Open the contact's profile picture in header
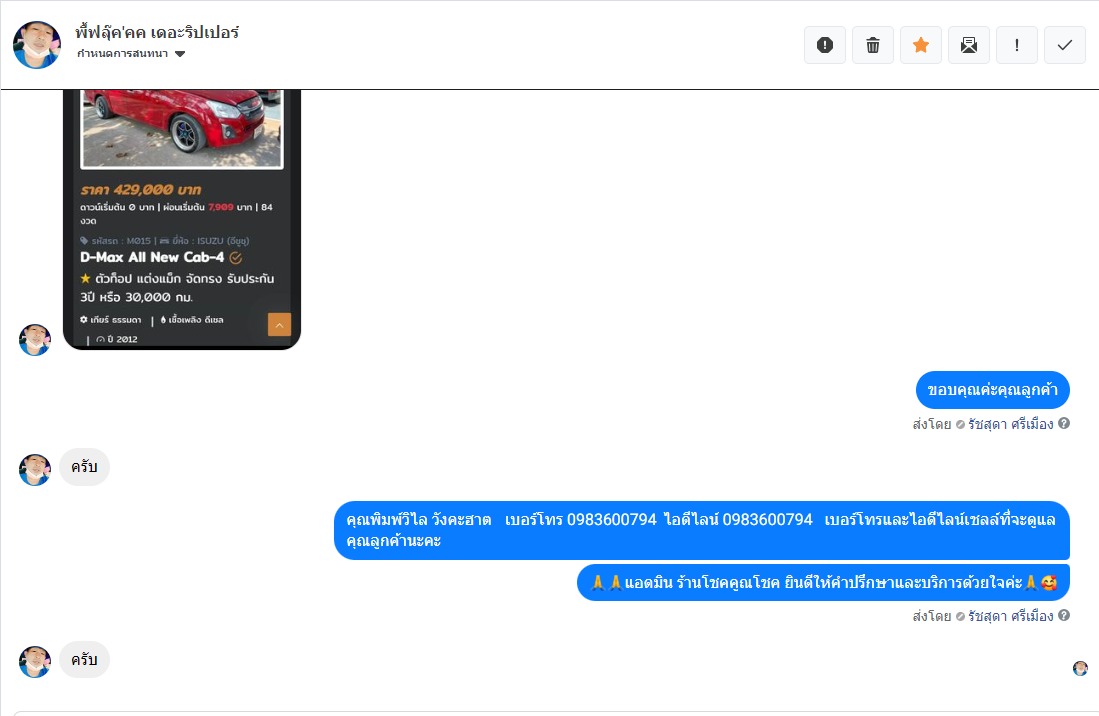This screenshot has width=1099, height=716. [36, 45]
